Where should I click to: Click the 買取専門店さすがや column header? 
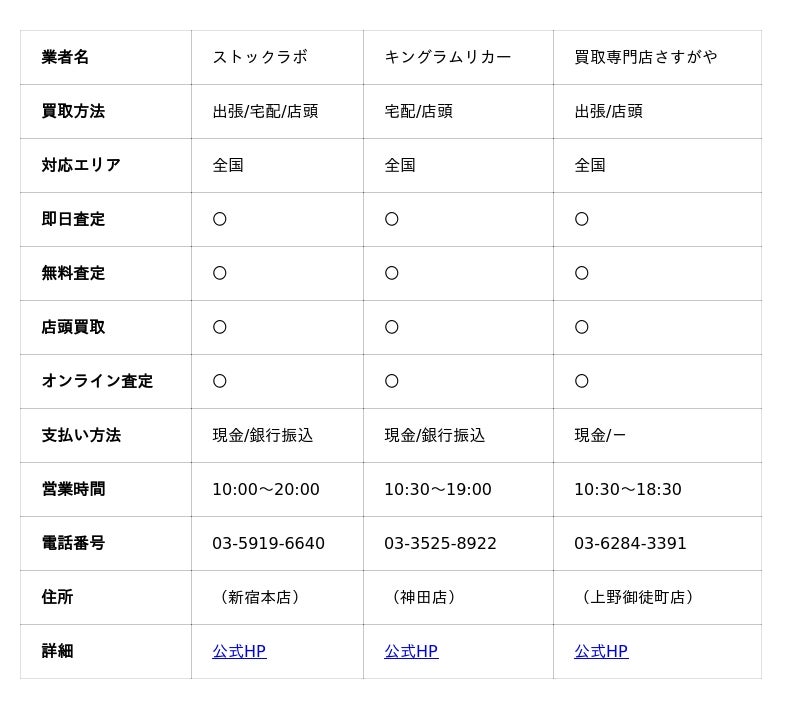(x=645, y=58)
